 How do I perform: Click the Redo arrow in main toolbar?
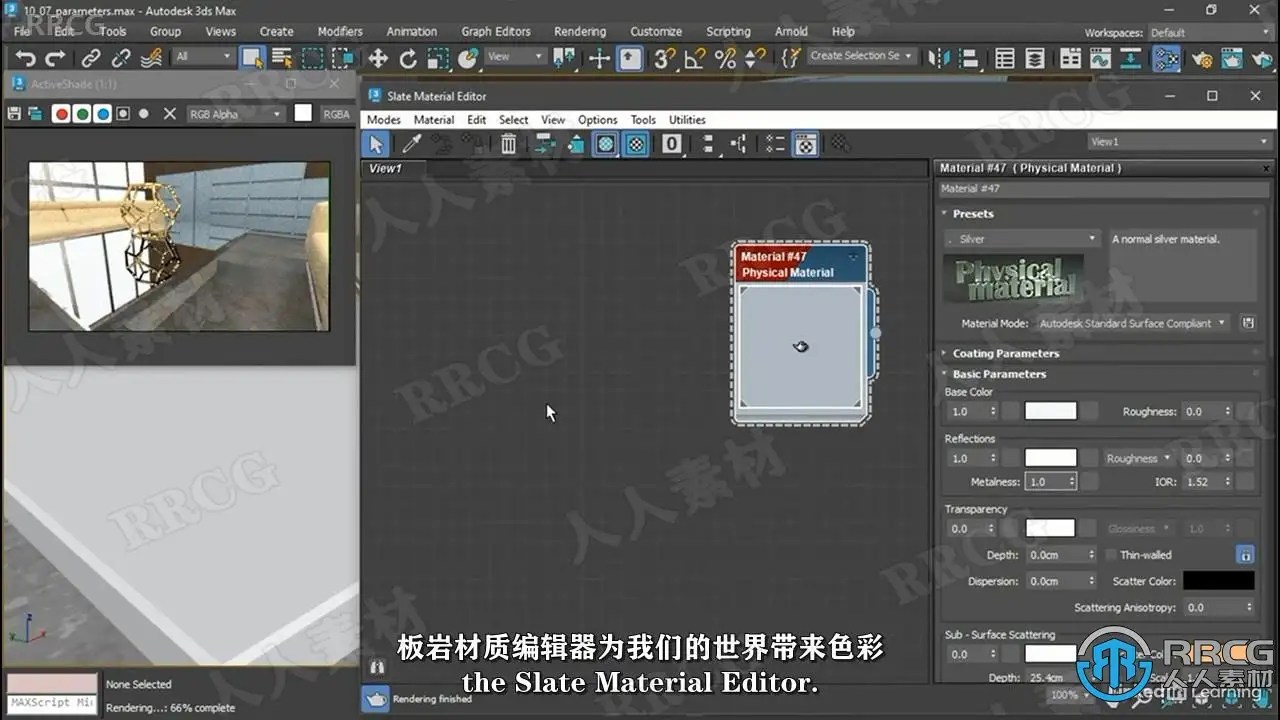56,59
